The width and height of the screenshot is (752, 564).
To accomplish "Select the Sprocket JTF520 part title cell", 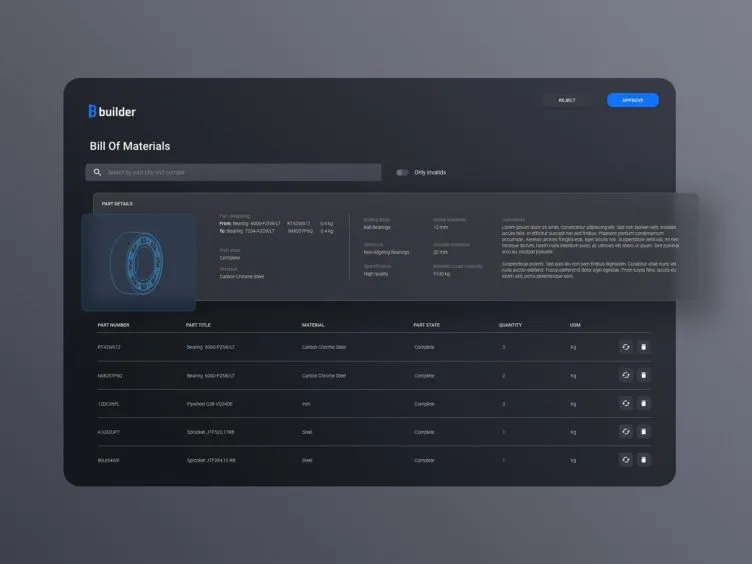I will (211, 432).
